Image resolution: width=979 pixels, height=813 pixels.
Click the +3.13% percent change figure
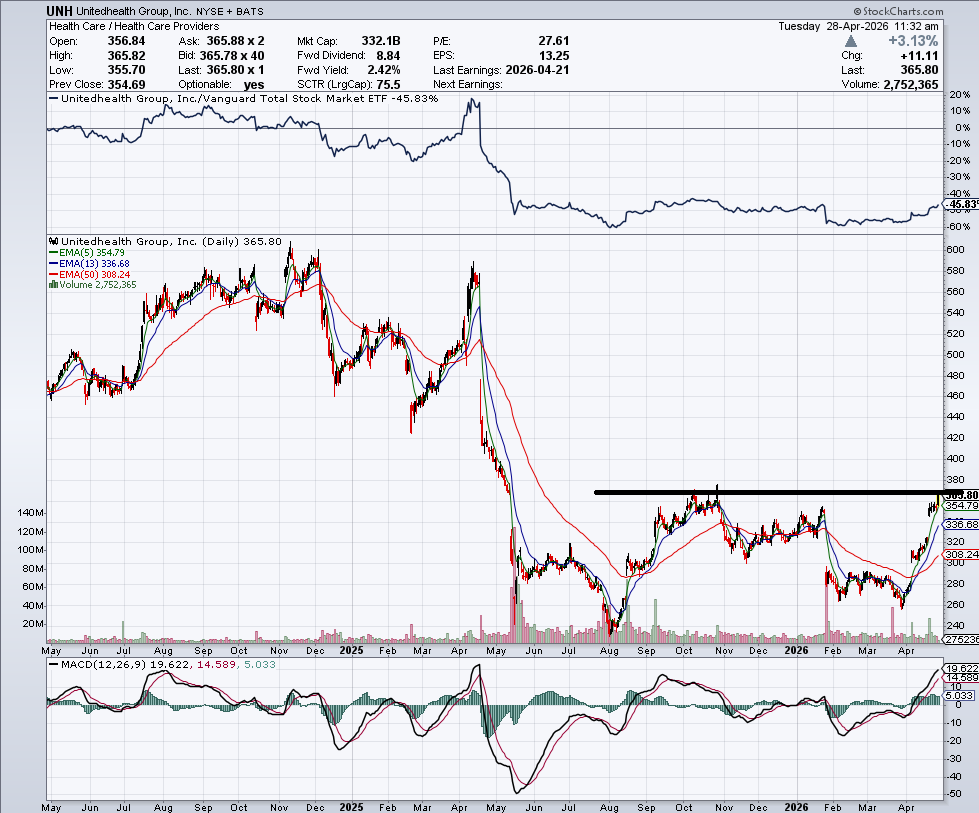click(913, 41)
